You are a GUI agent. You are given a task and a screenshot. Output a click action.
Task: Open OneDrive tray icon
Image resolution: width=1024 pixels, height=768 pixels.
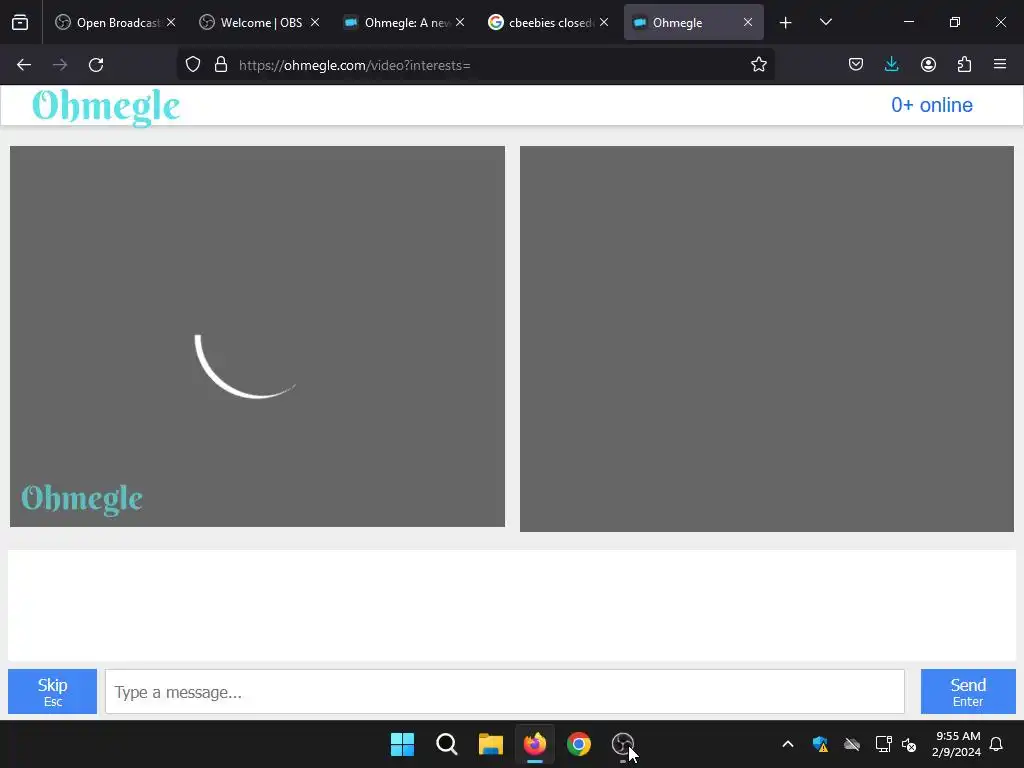click(x=852, y=744)
